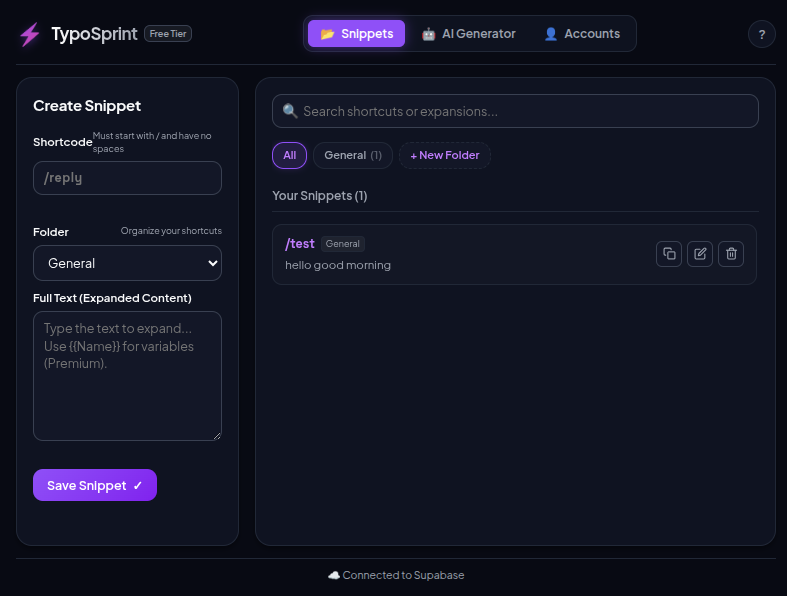Click the Create Snippet heading
The height and width of the screenshot is (596, 787).
tap(87, 106)
